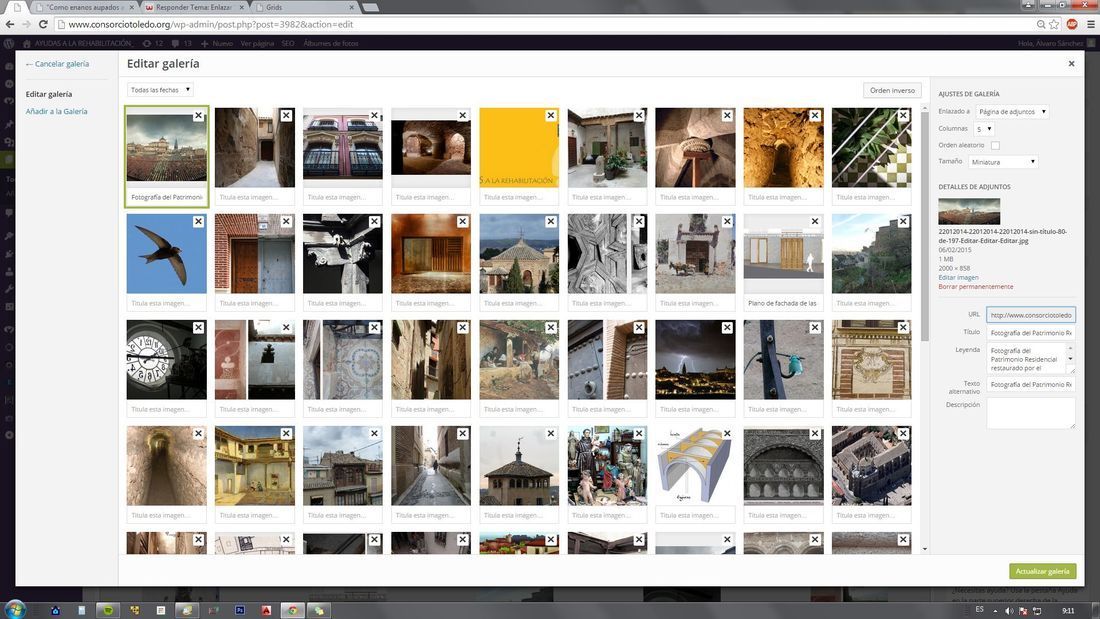This screenshot has width=1100, height=619.
Task: Change the 'Columnas' dropdown value
Action: click(984, 129)
